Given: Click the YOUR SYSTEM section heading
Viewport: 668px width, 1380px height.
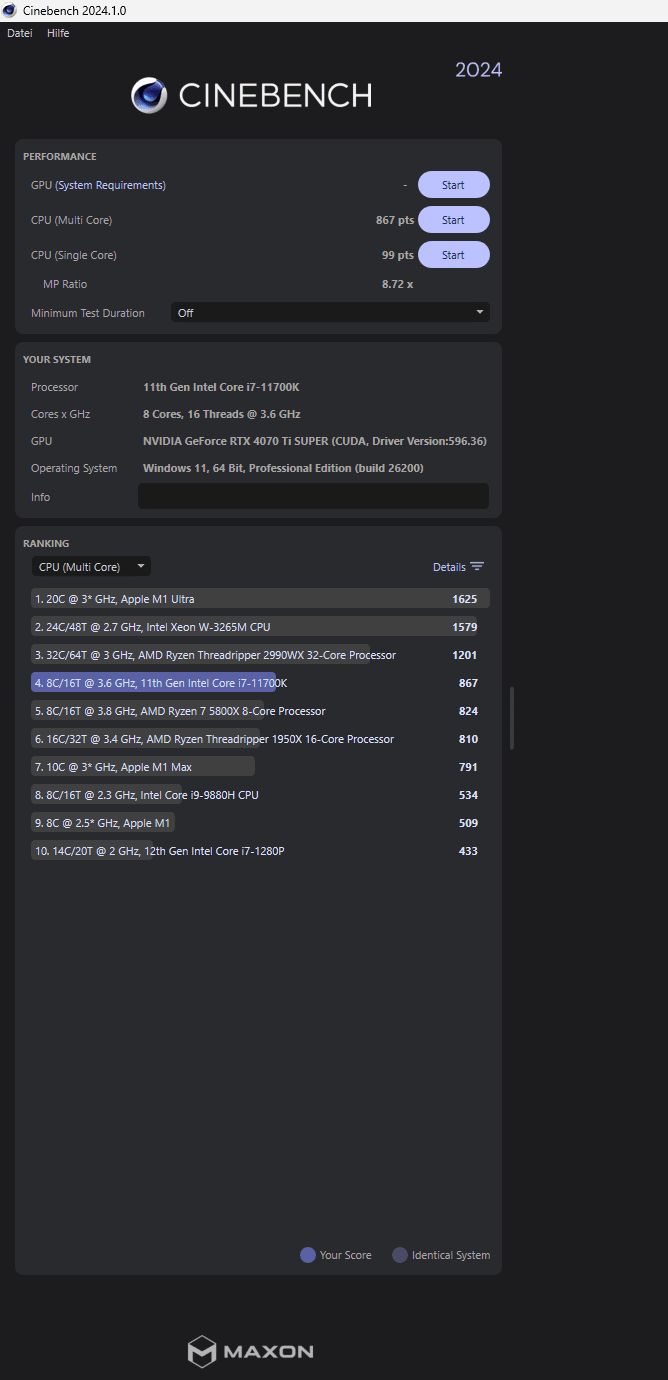Looking at the screenshot, I should [57, 360].
